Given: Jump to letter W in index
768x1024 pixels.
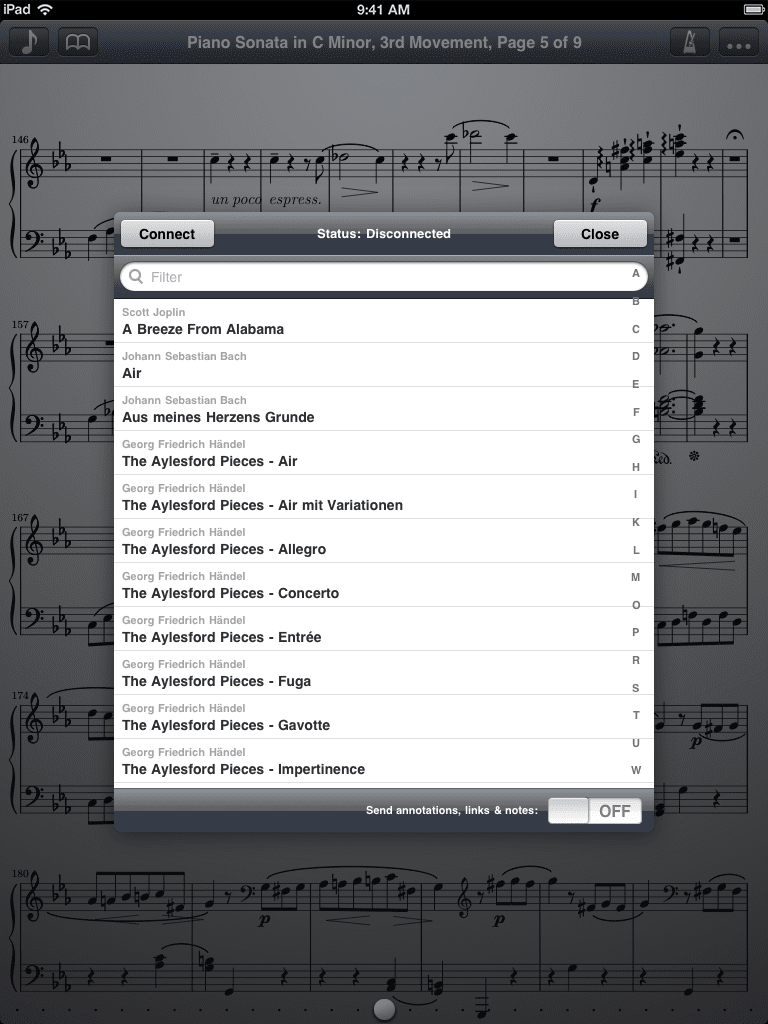Looking at the screenshot, I should point(635,771).
